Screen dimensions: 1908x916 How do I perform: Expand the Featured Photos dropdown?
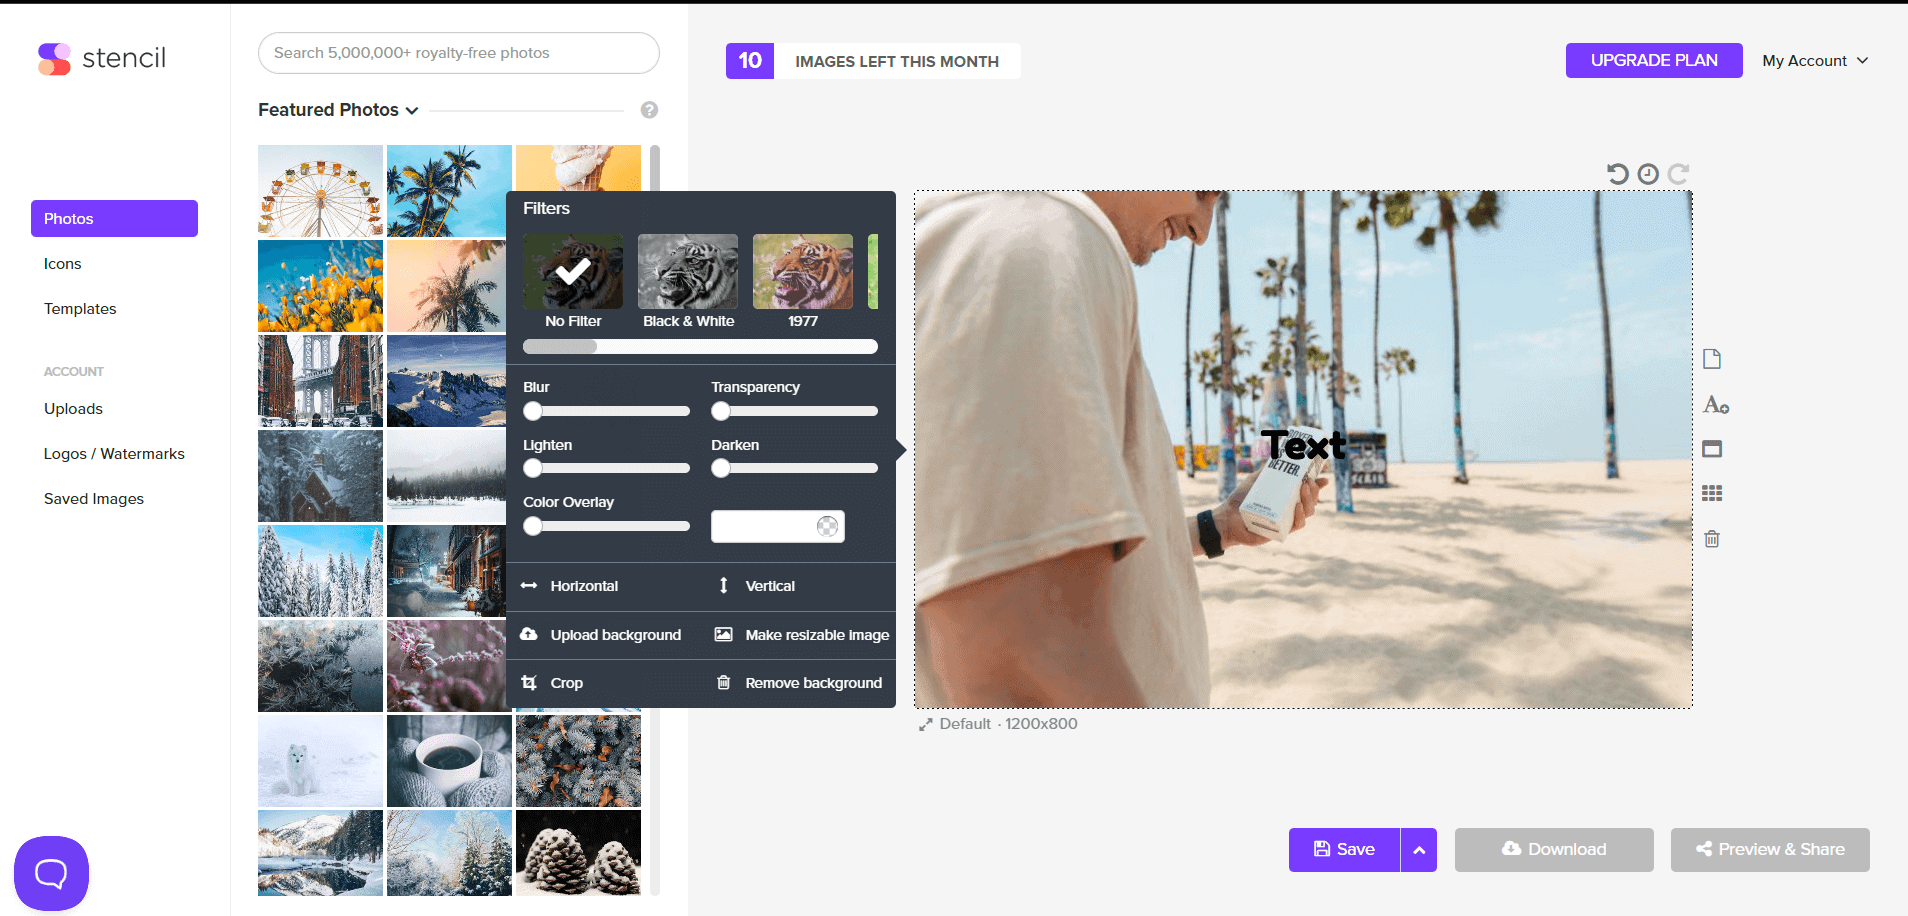337,110
